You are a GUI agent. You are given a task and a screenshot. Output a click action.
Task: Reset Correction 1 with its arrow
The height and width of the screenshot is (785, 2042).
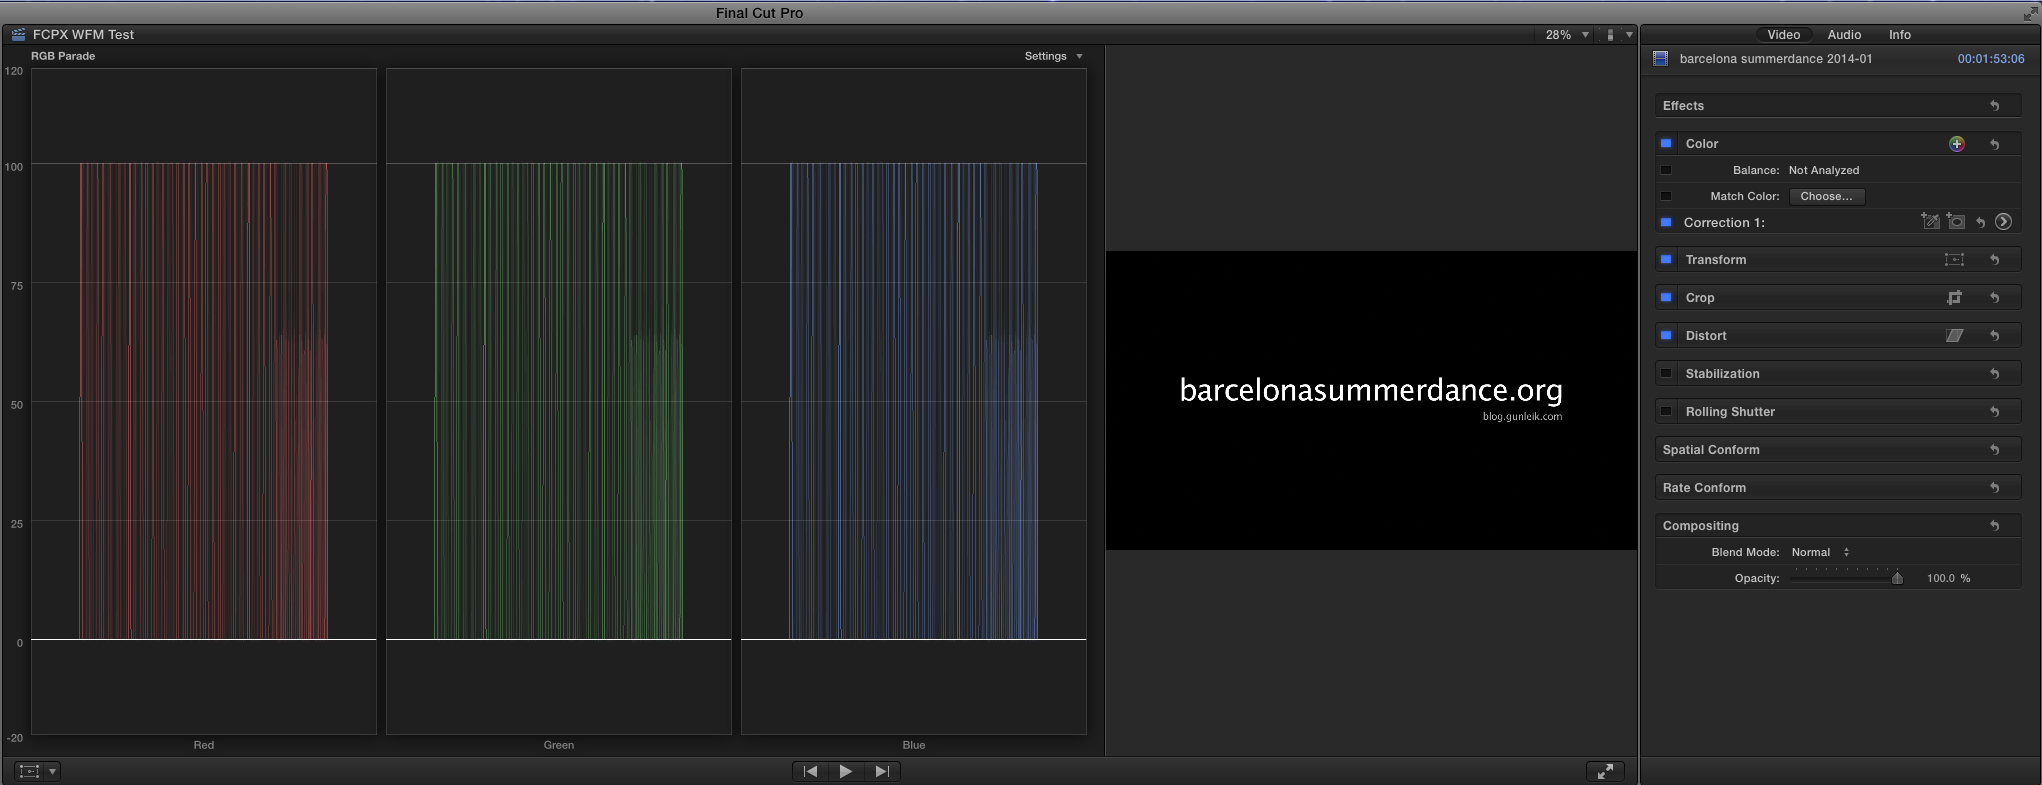(1980, 223)
